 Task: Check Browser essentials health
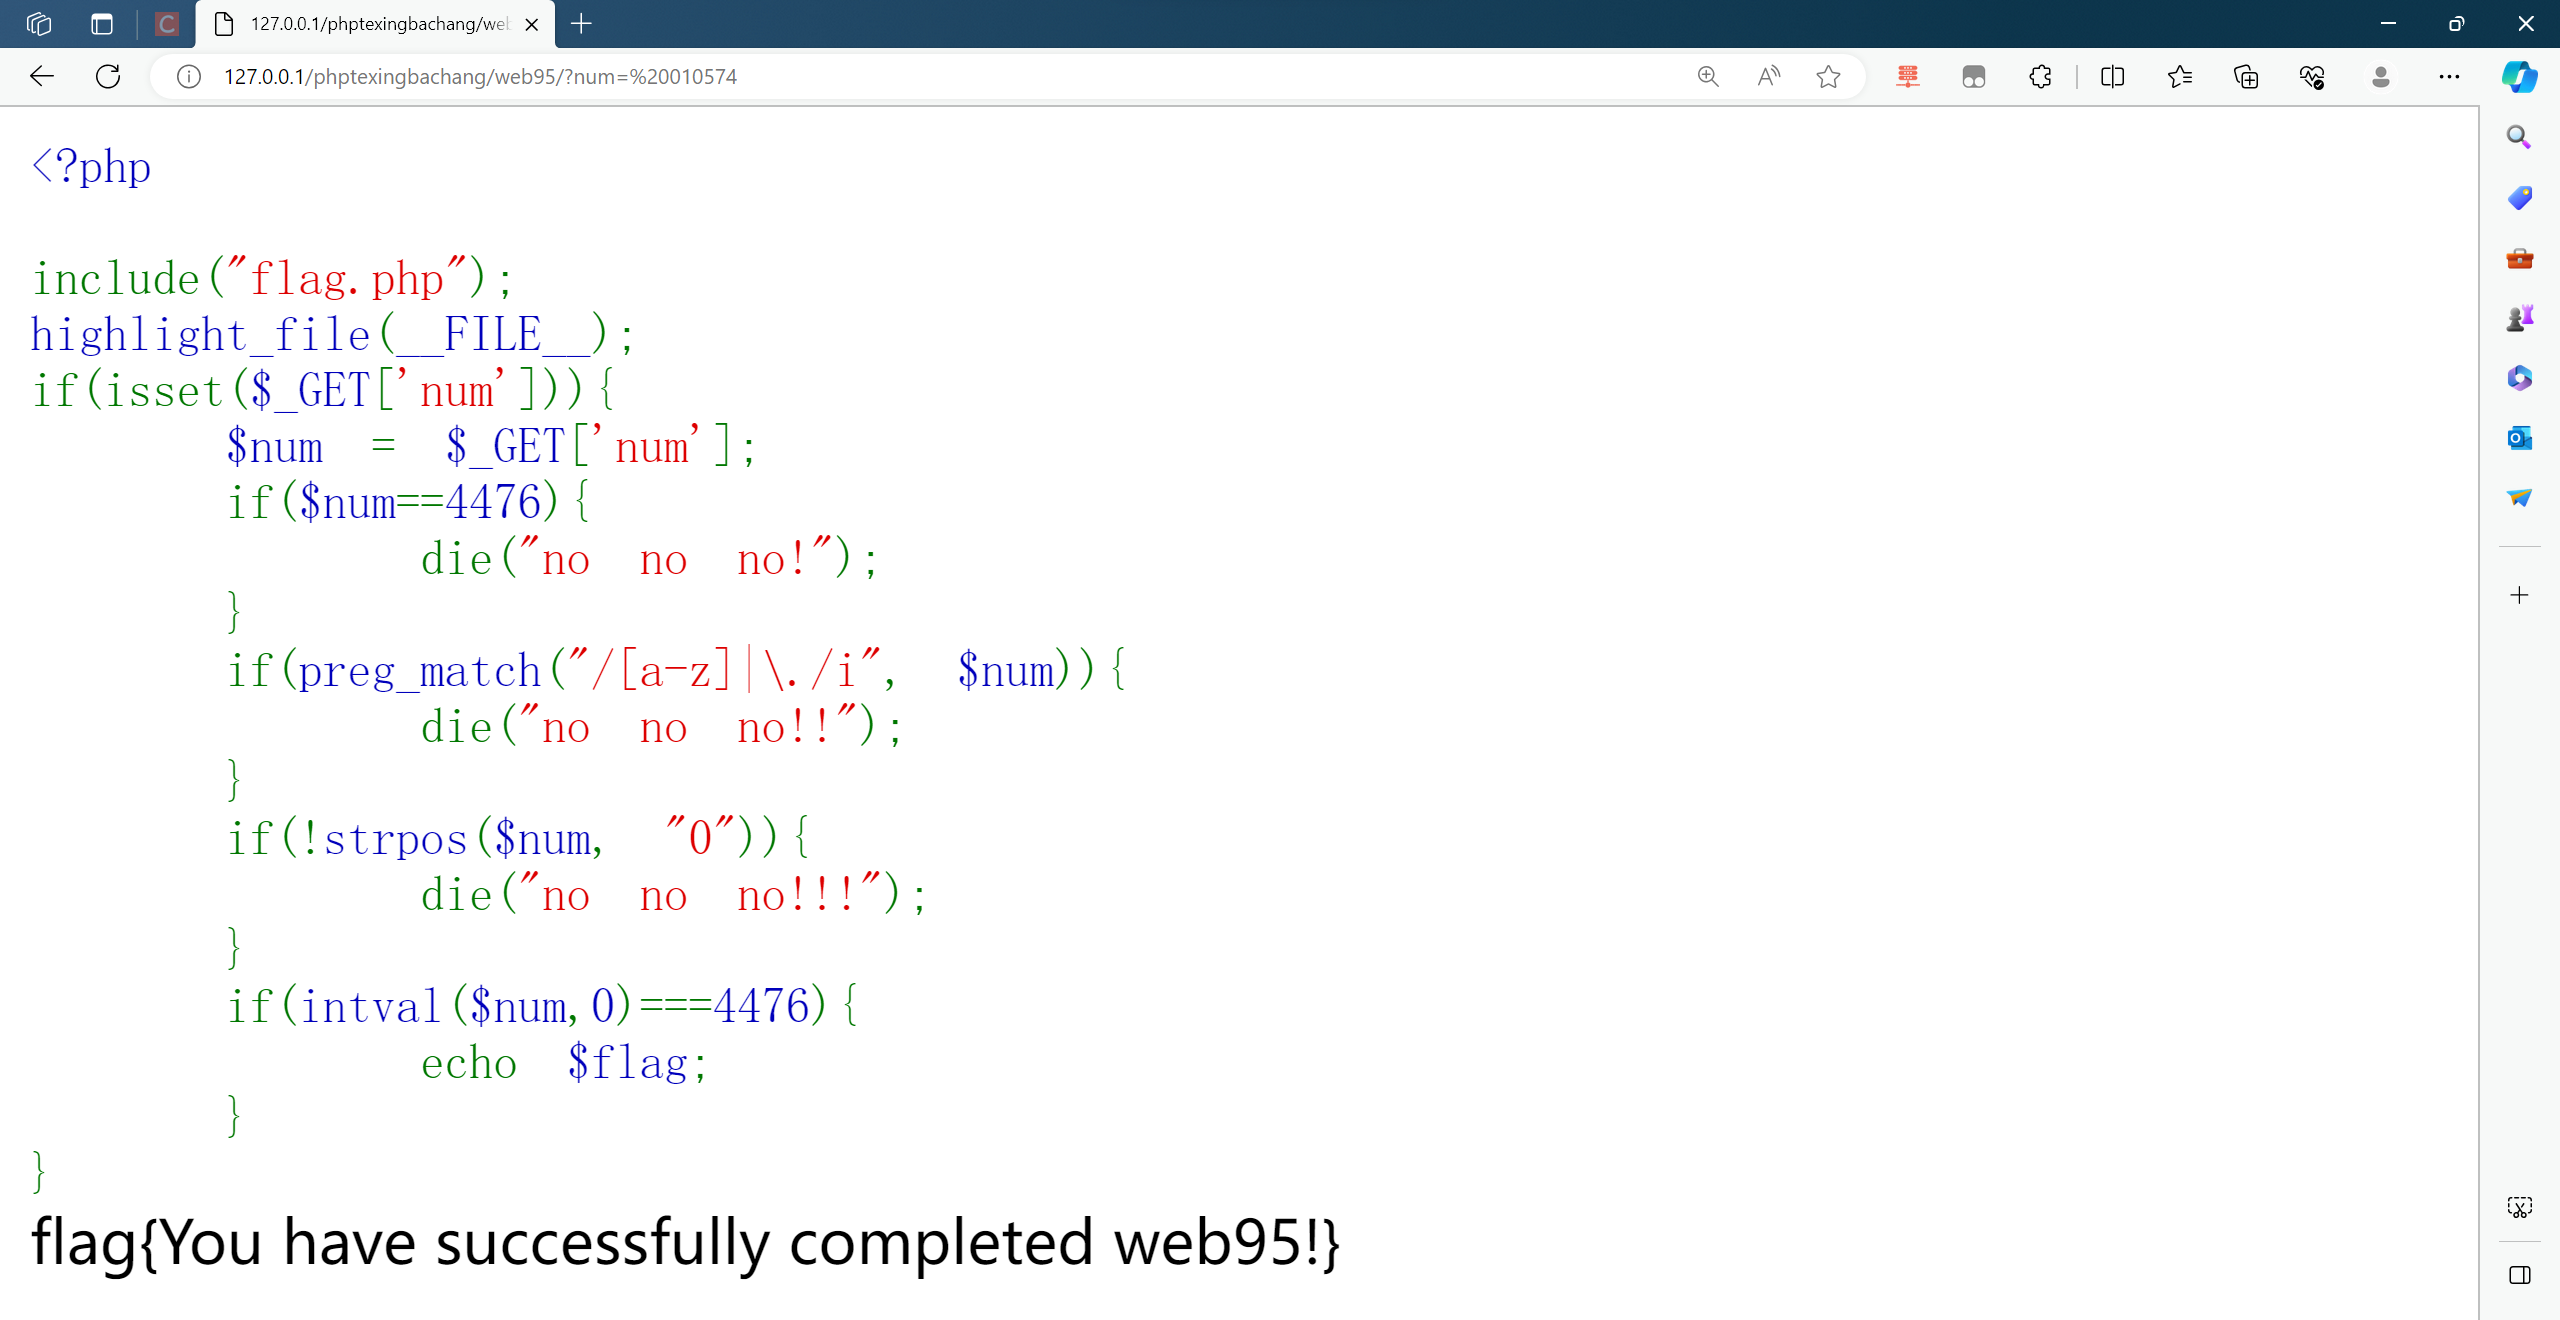(x=2311, y=77)
